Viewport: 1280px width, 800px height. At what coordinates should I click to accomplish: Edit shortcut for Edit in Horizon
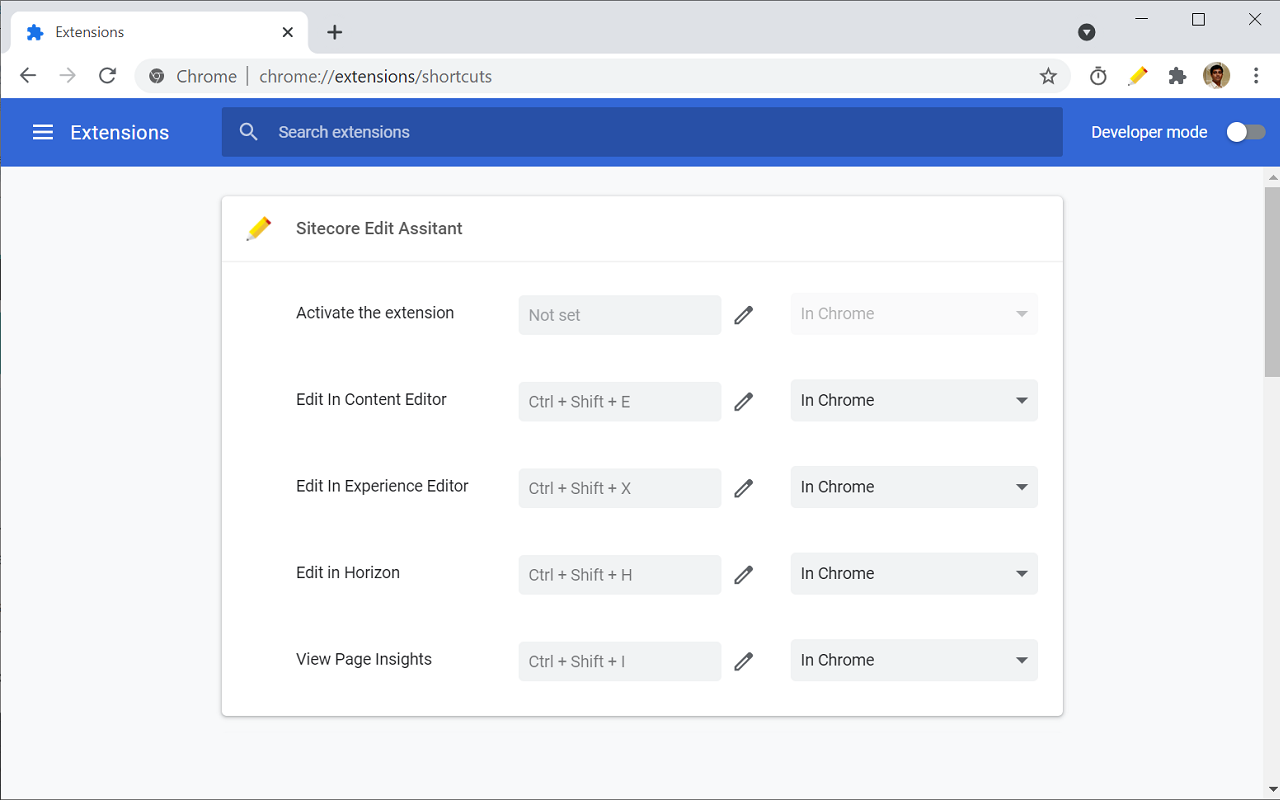pyautogui.click(x=743, y=575)
